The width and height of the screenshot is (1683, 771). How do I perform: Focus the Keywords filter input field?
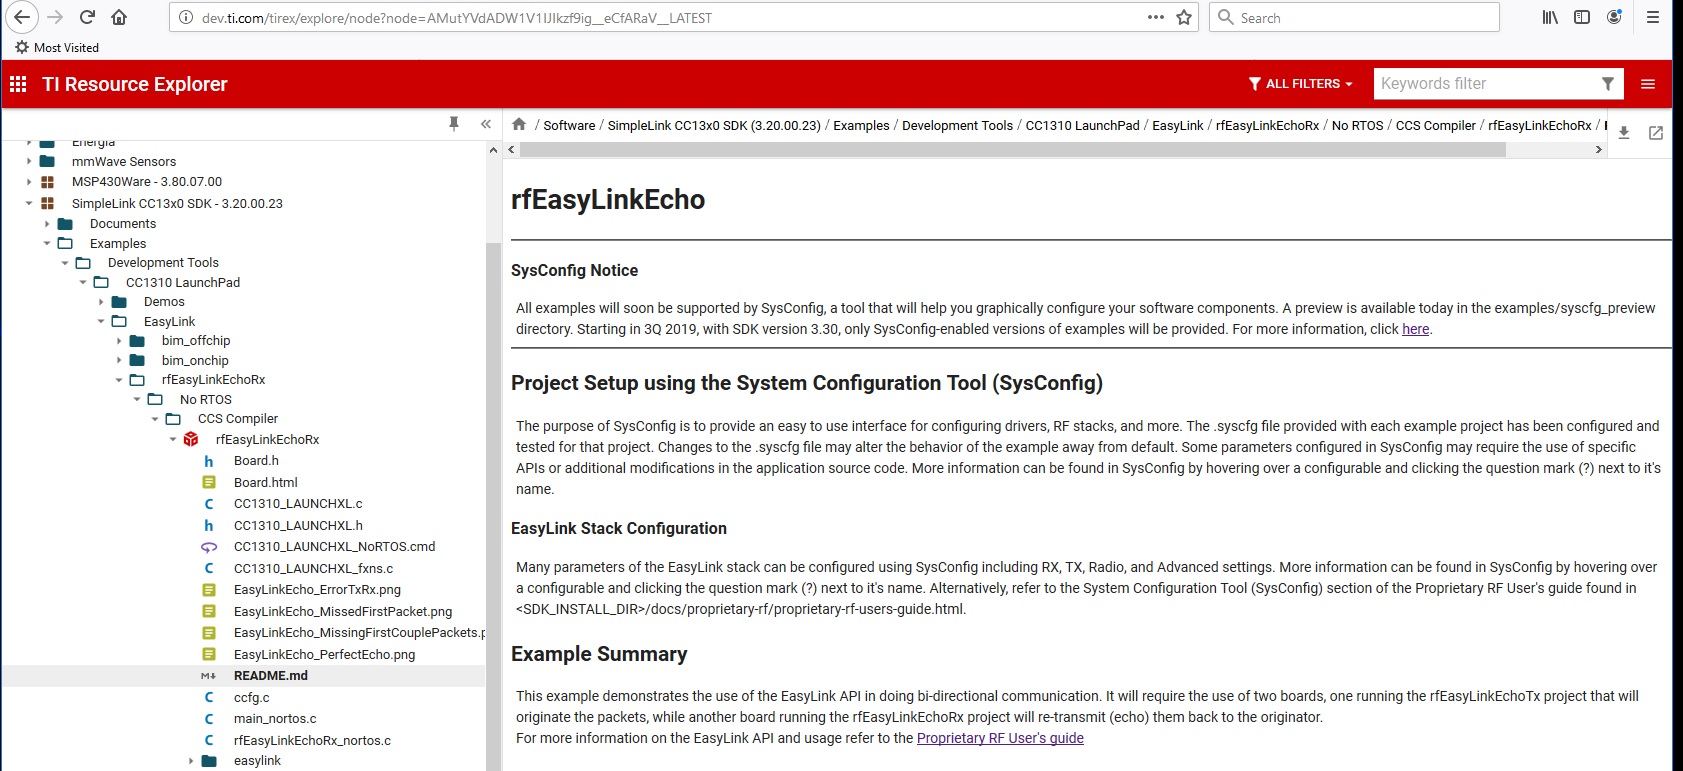click(x=1485, y=84)
